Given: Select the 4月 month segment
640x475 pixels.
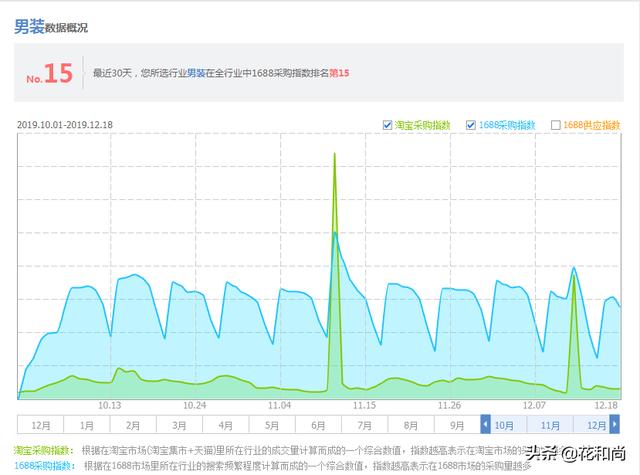Looking at the screenshot, I should 225,424.
